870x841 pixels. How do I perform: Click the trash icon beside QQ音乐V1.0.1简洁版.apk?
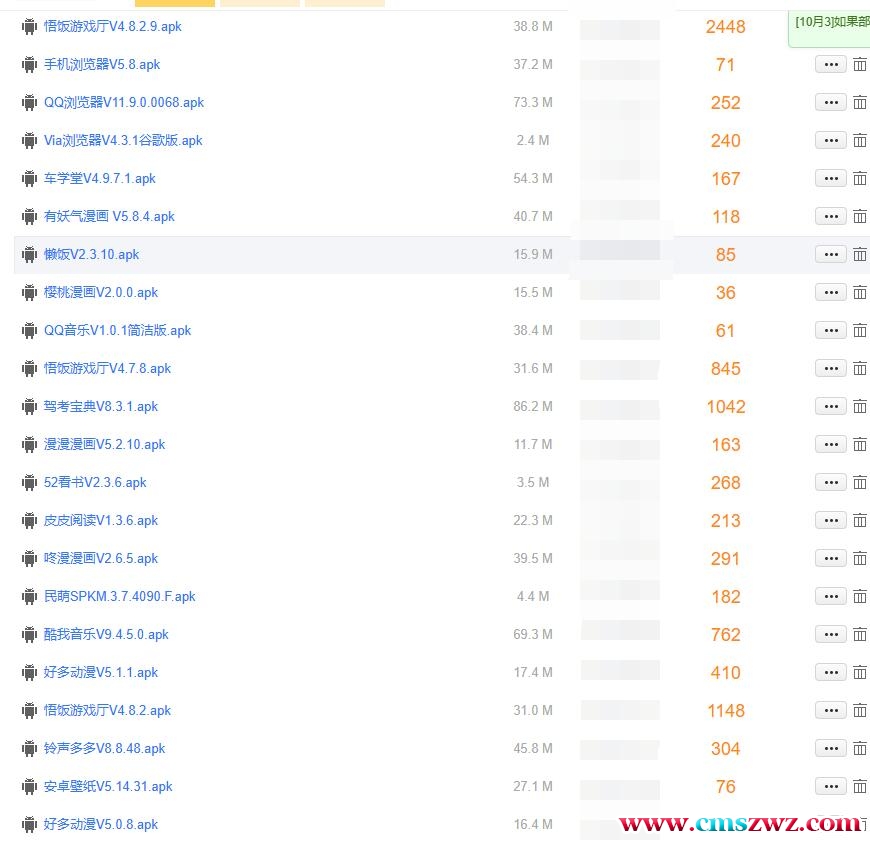point(859,331)
